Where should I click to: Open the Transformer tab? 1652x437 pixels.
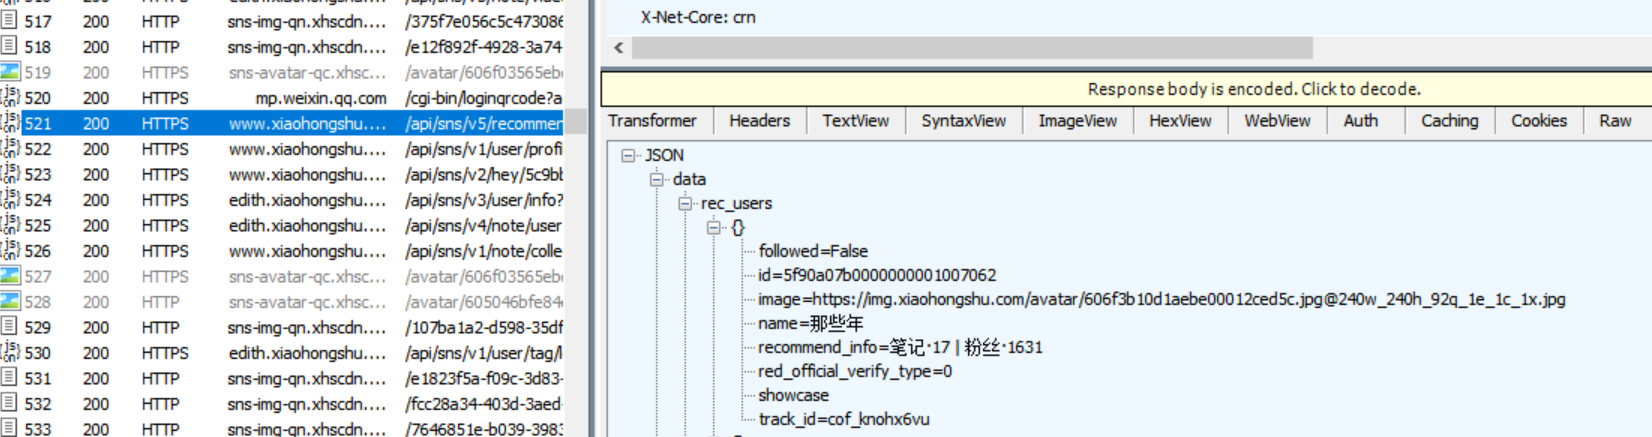(652, 121)
